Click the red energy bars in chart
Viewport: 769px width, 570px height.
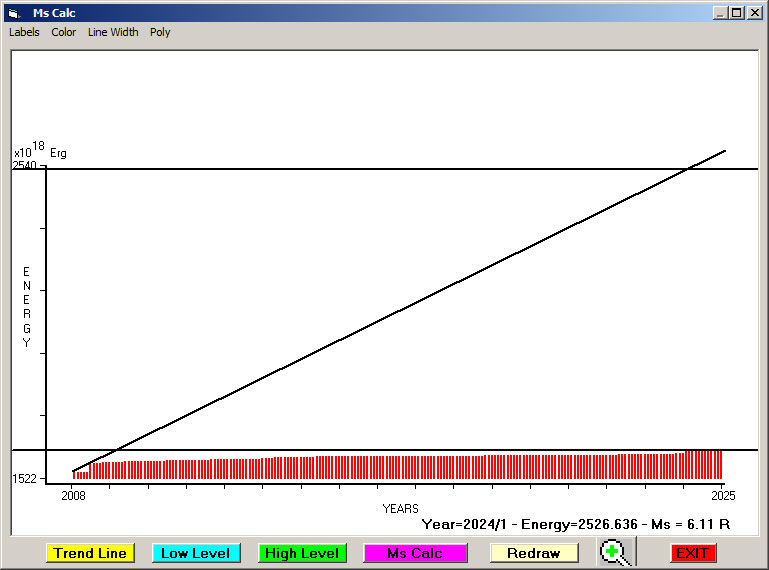point(400,468)
